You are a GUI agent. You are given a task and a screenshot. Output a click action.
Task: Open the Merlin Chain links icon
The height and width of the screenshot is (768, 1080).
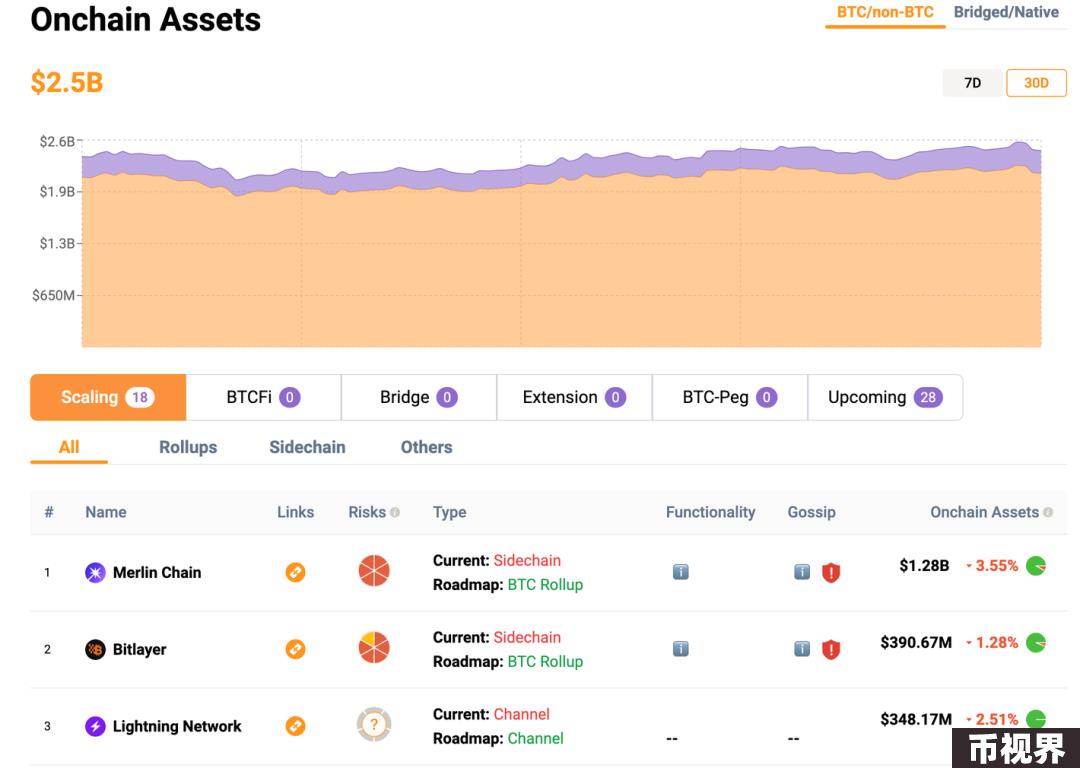click(x=295, y=572)
